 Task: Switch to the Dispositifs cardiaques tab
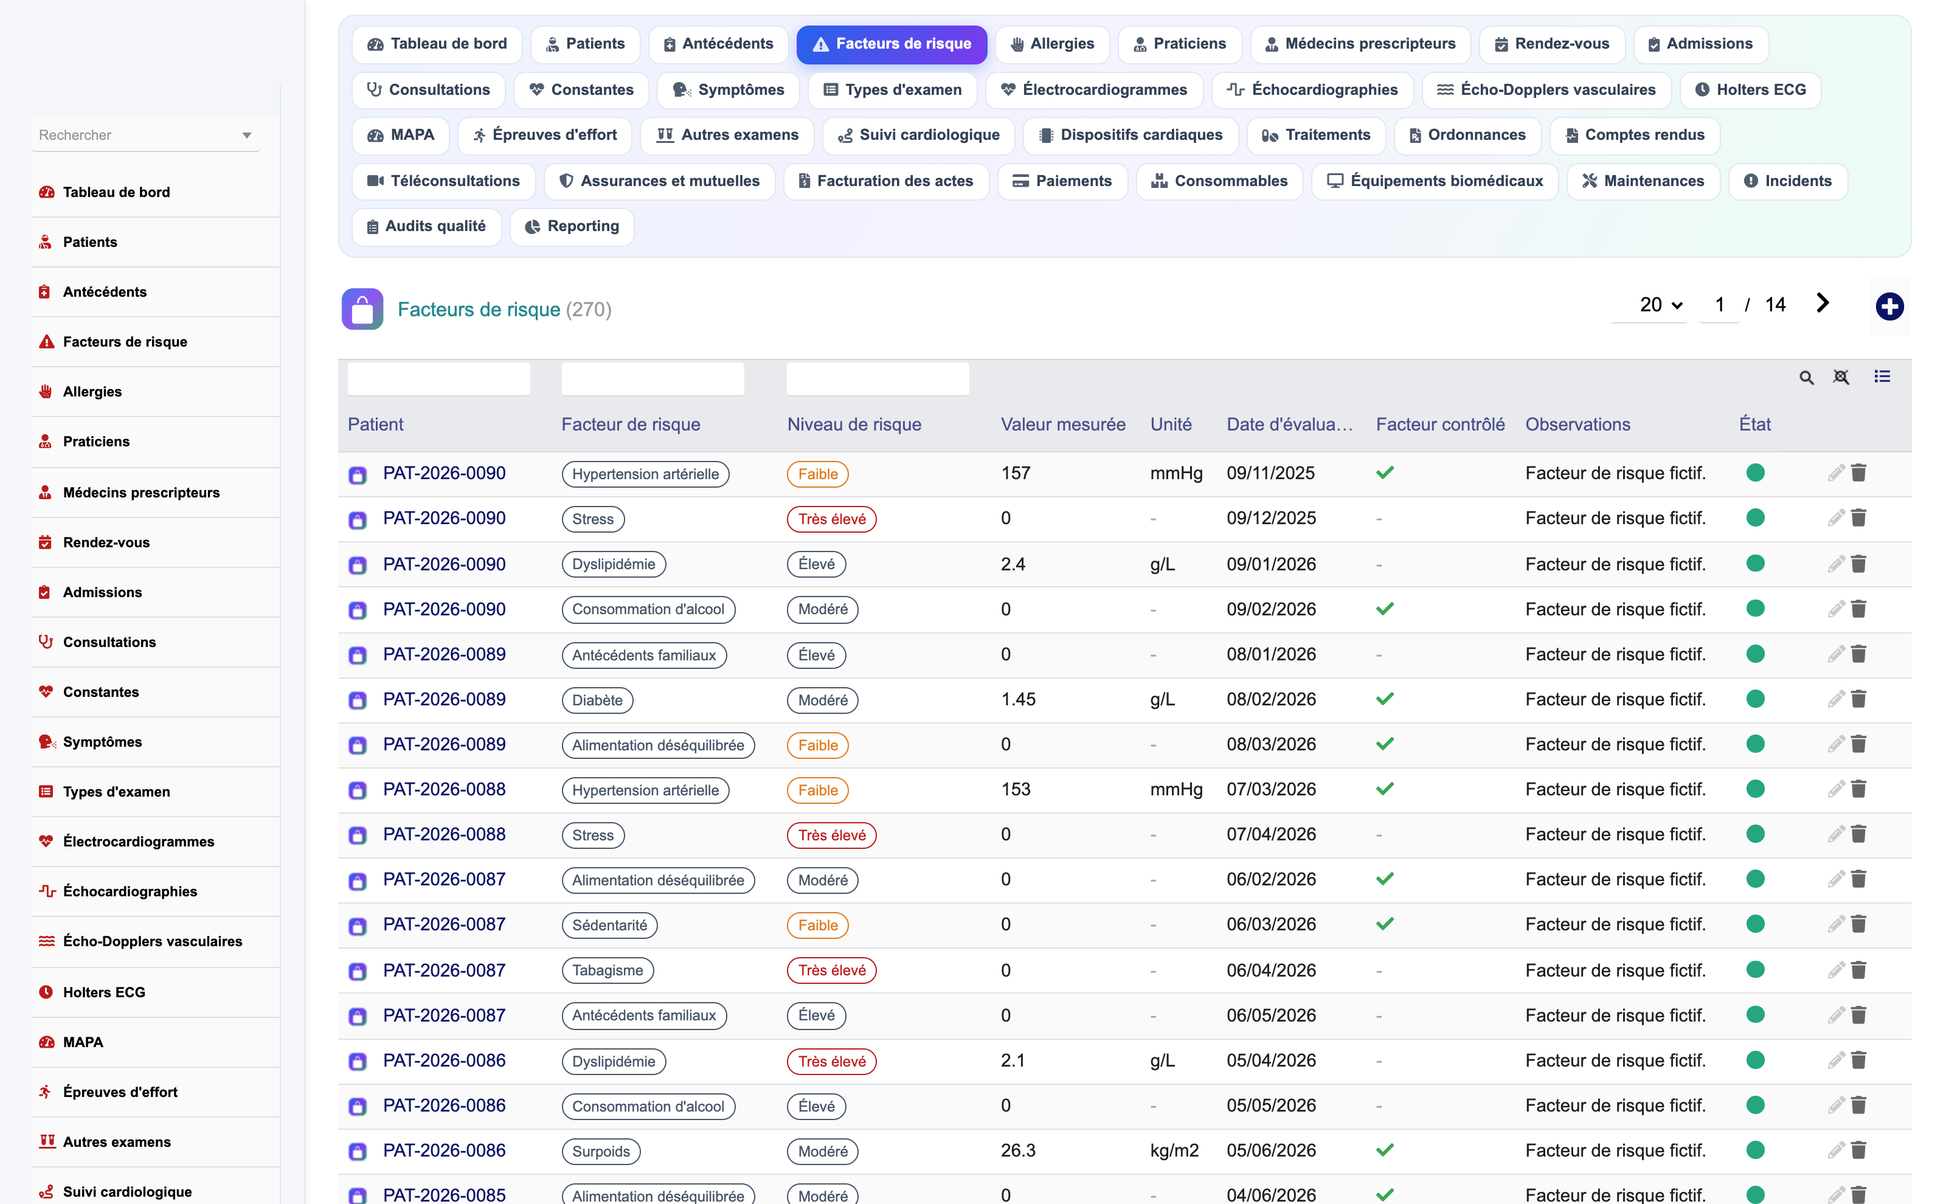click(1130, 135)
